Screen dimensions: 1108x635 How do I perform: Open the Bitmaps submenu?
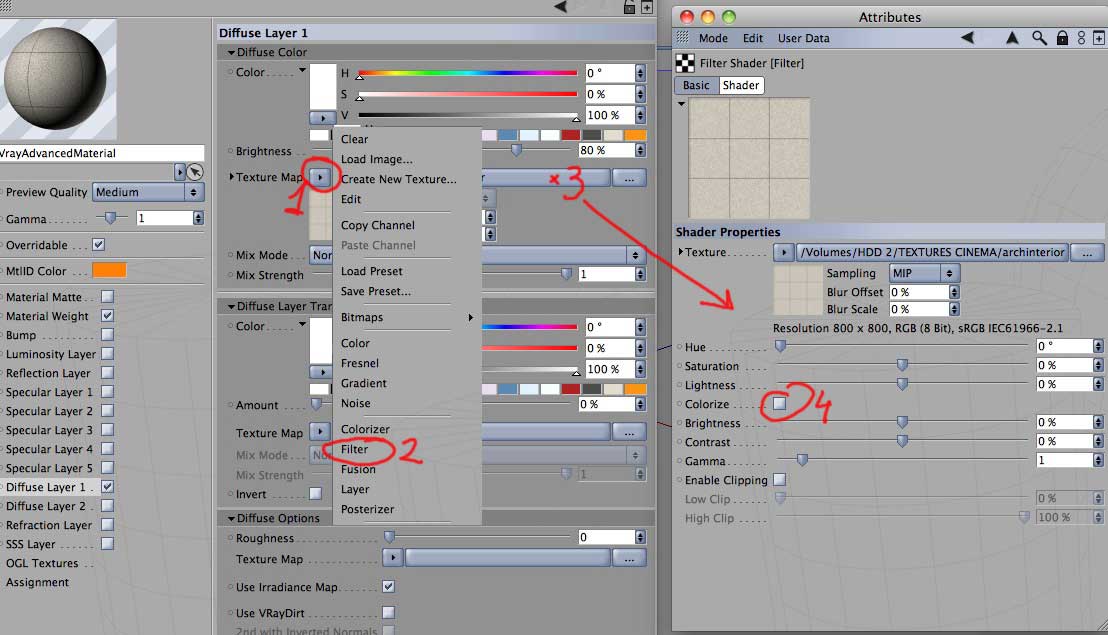tap(407, 317)
